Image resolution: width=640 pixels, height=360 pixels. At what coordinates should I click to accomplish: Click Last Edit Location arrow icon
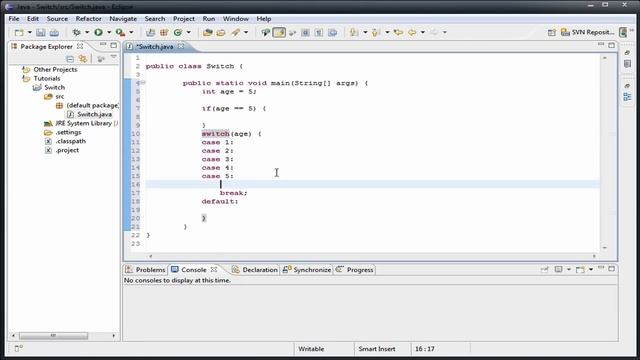398,32
